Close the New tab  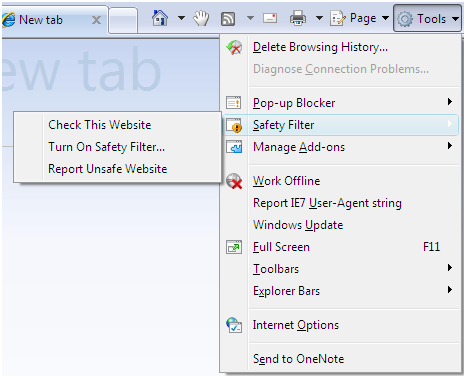pyautogui.click(x=96, y=20)
